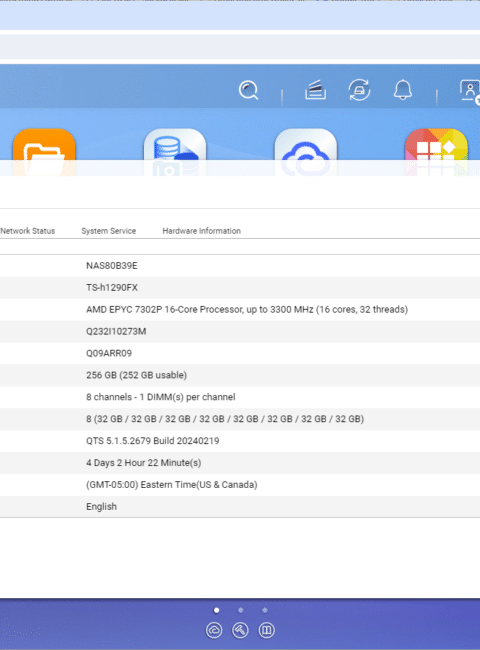This screenshot has height=650, width=480.
Task: Click the NAS80B39E server name row
Action: click(240, 266)
